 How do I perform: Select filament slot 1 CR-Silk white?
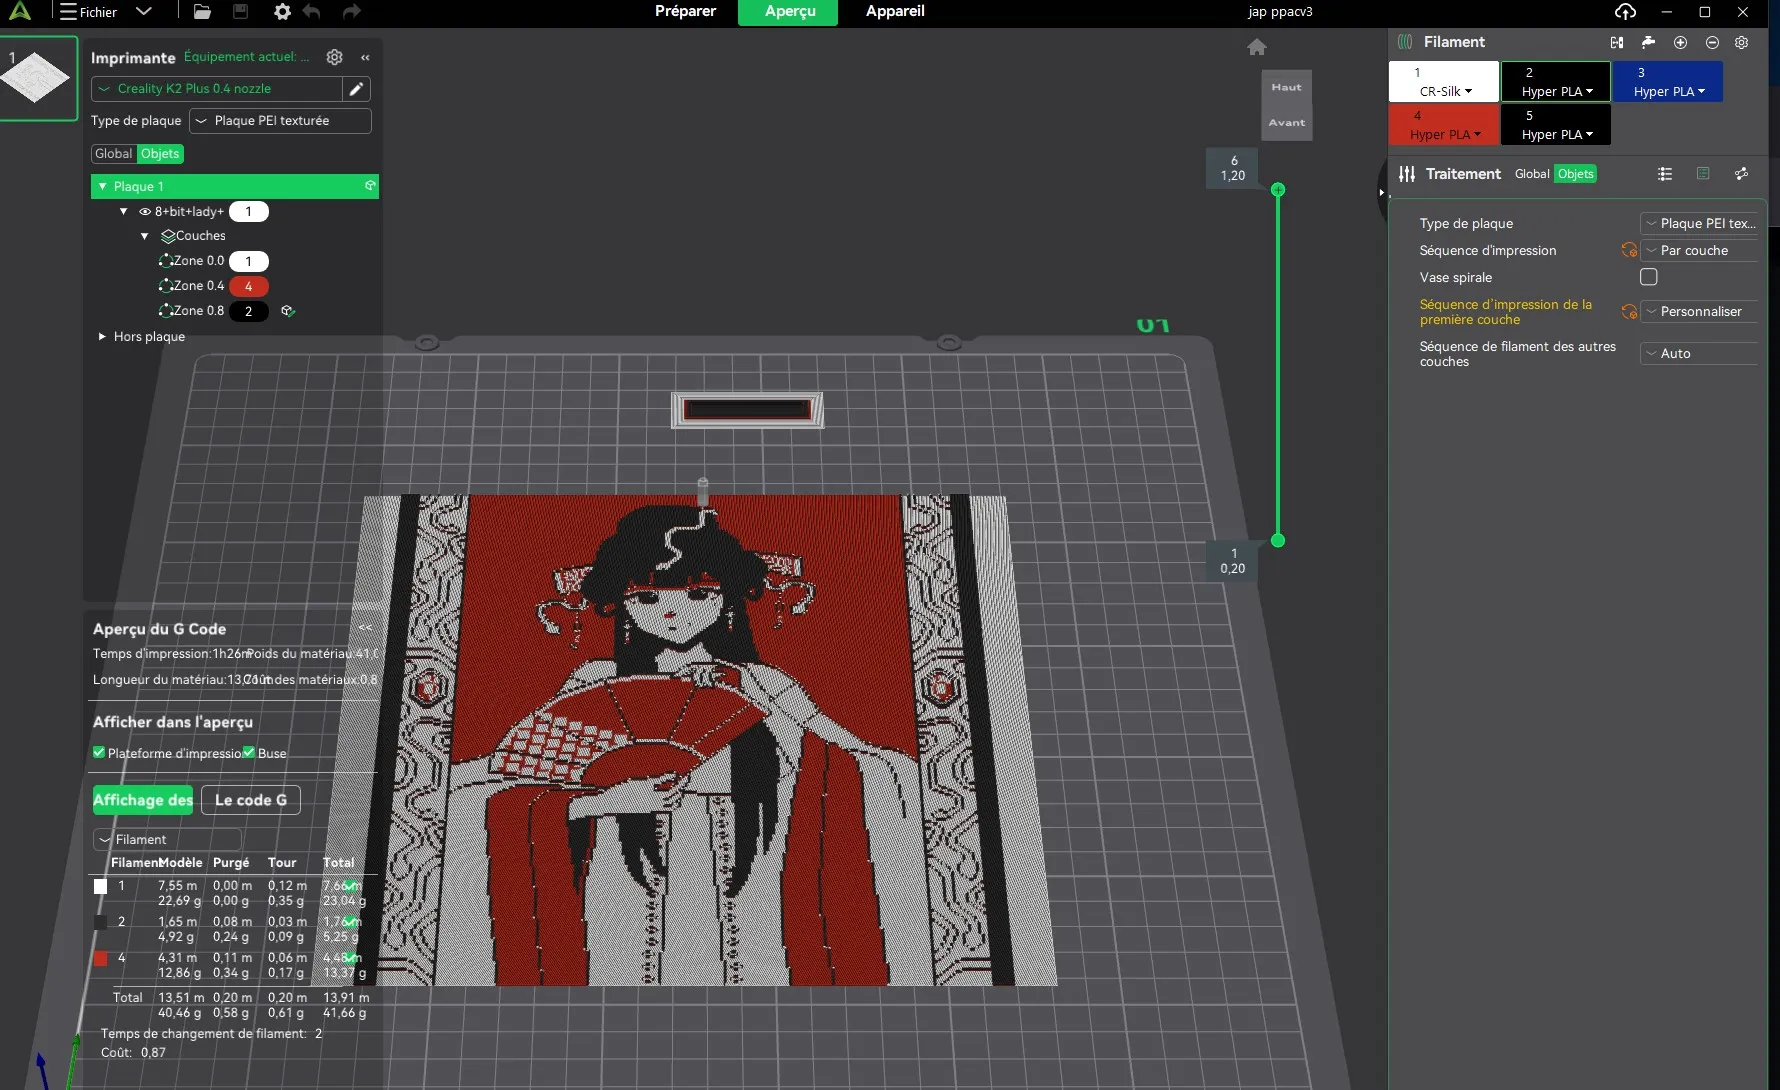pyautogui.click(x=1444, y=81)
